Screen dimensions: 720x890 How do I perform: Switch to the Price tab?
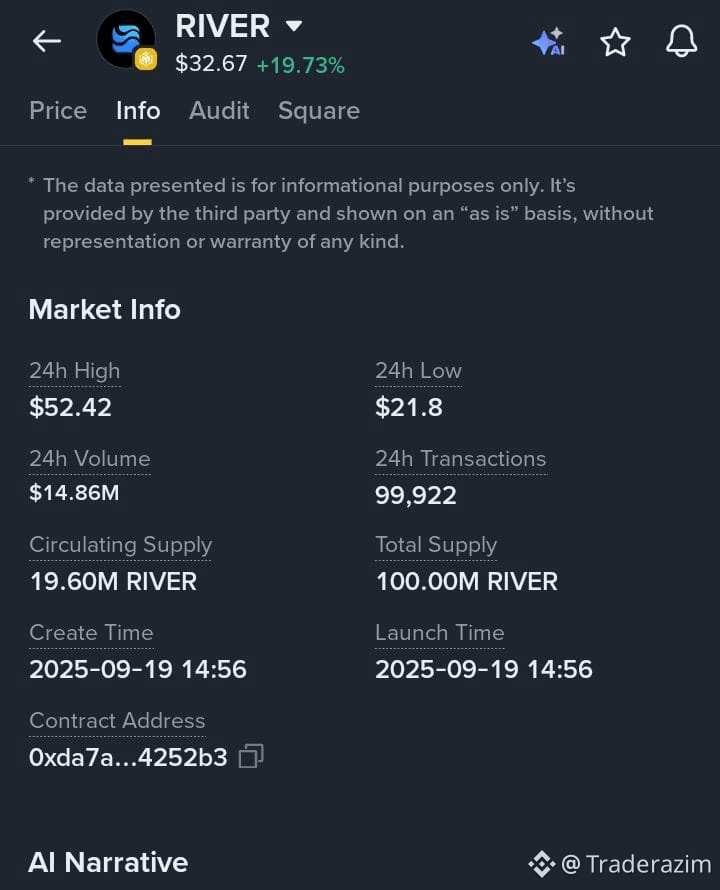coord(58,110)
